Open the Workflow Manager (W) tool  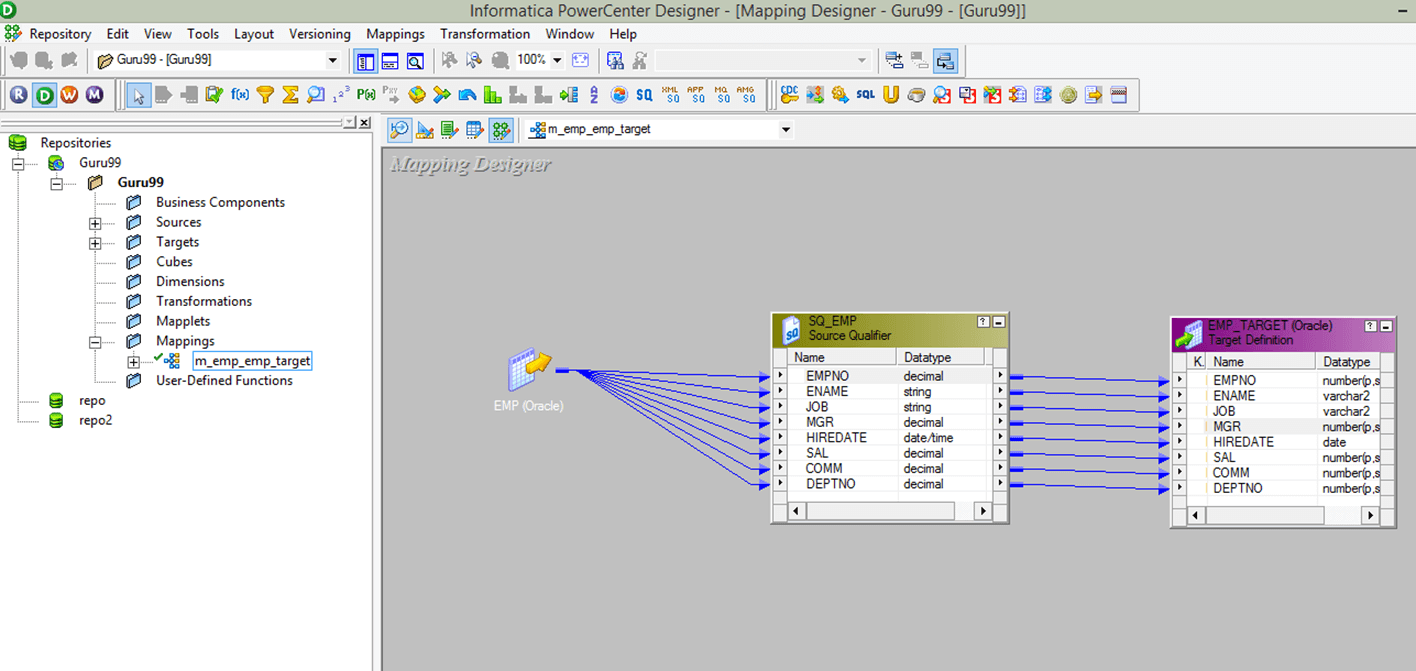(69, 95)
